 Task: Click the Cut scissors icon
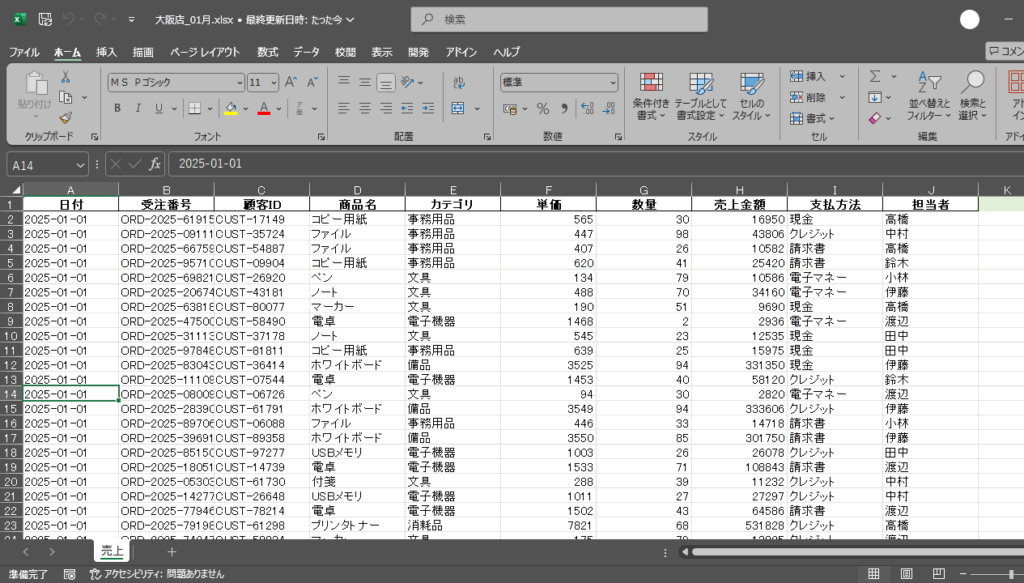point(66,78)
